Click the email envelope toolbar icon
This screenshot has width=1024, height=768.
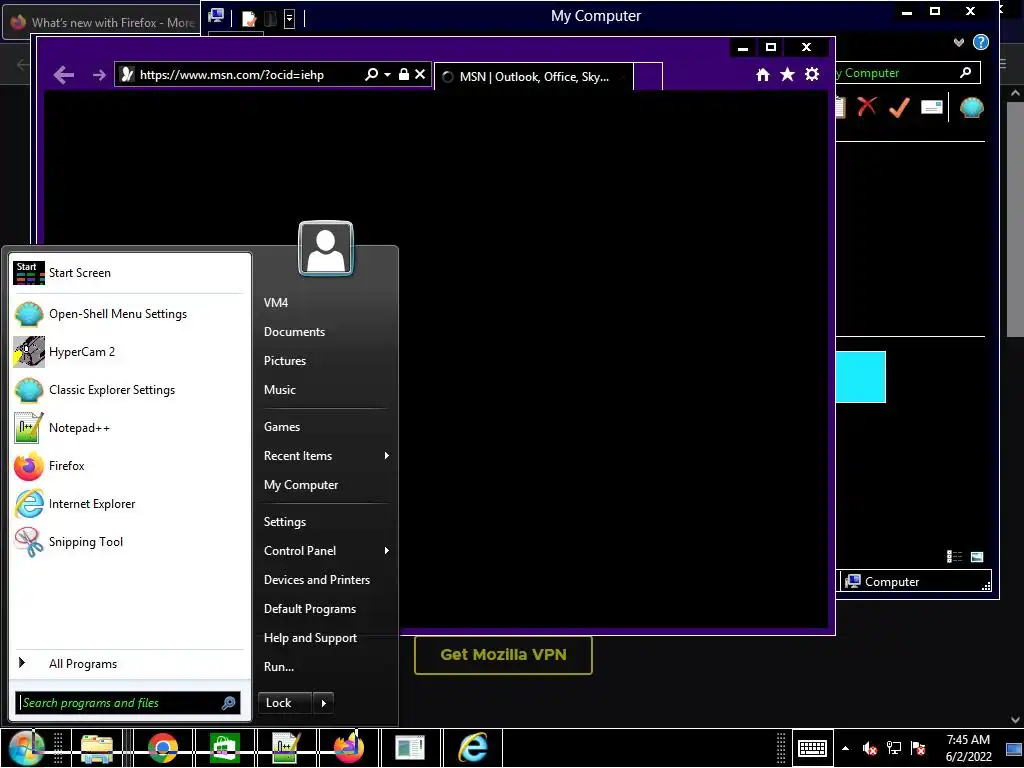point(932,107)
